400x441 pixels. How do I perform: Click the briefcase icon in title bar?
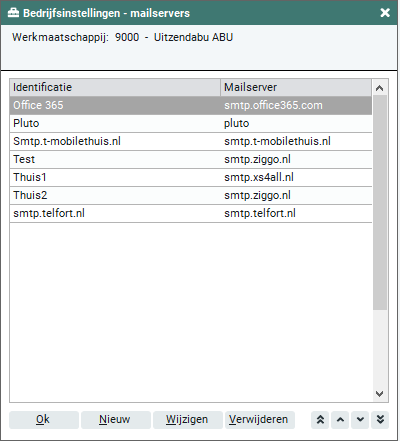pos(13,13)
